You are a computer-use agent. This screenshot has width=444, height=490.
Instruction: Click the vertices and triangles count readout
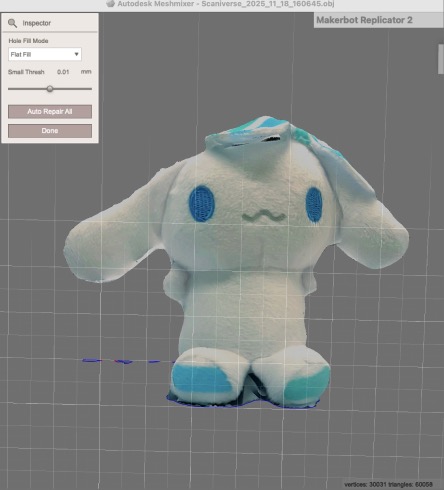tap(388, 484)
